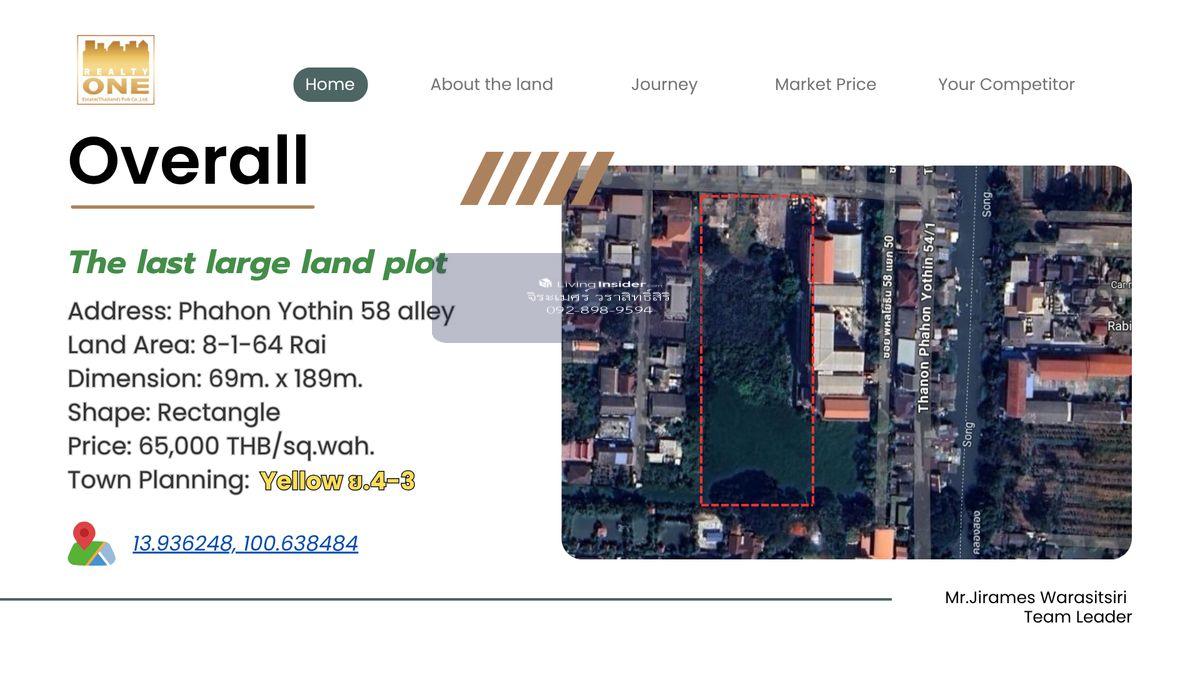Click the Thanon Phahon Yothin 54/1 road label

point(924,335)
